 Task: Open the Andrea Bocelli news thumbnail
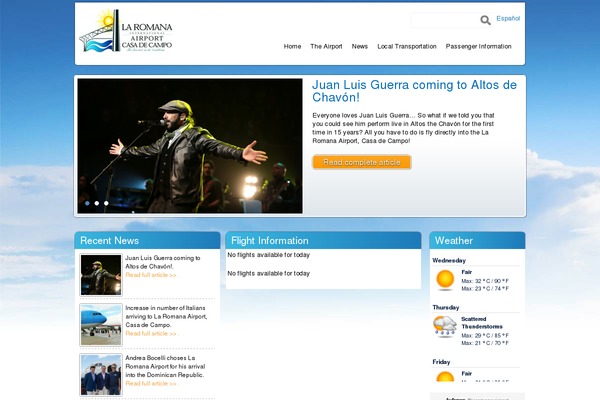(101, 375)
